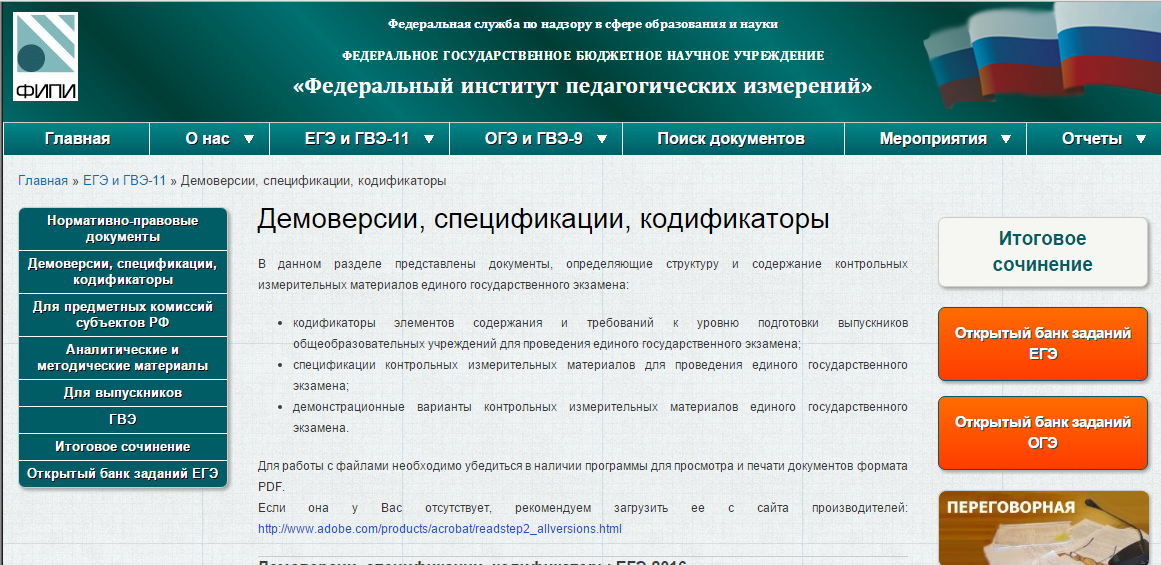This screenshot has height=565, width=1161.
Task: Open the Отчеты menu arrow
Action: pyautogui.click(x=1141, y=139)
